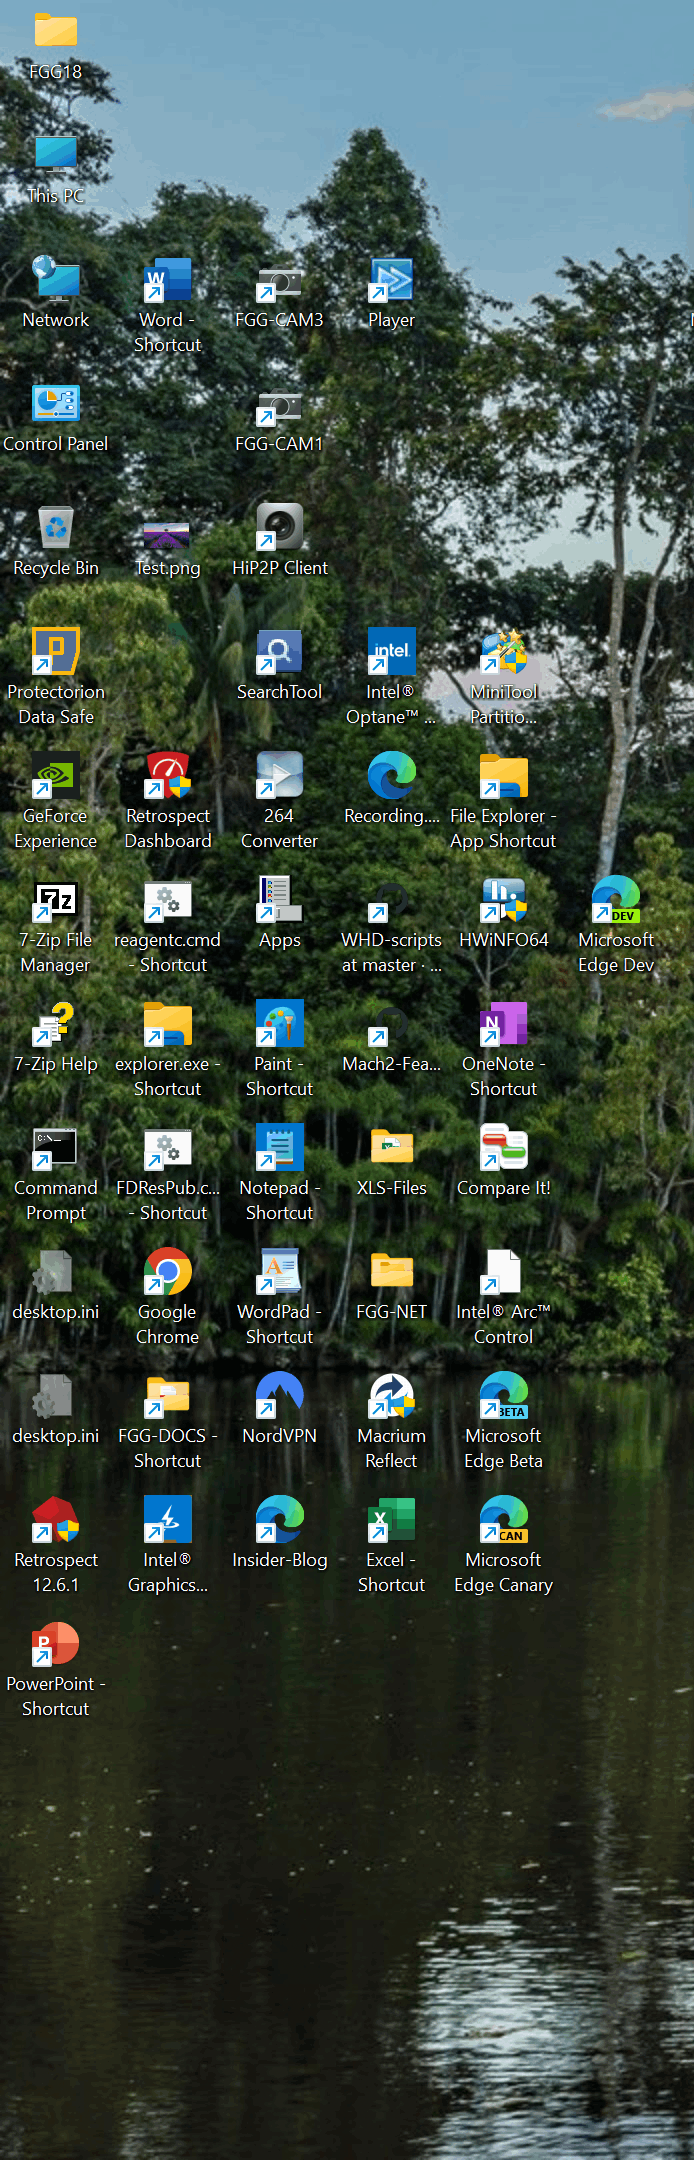The image size is (694, 2160).
Task: Select the 264 Converter icon
Action: (280, 775)
